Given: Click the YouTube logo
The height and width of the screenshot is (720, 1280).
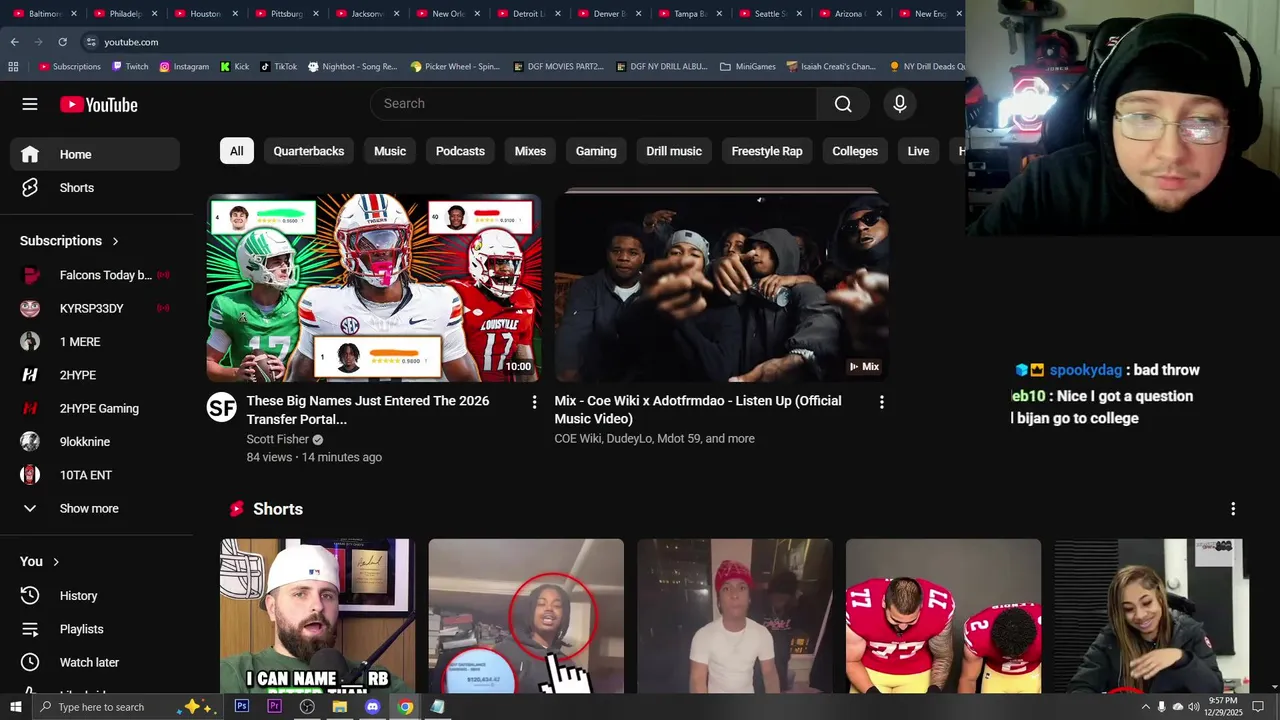Looking at the screenshot, I should pos(98,105).
